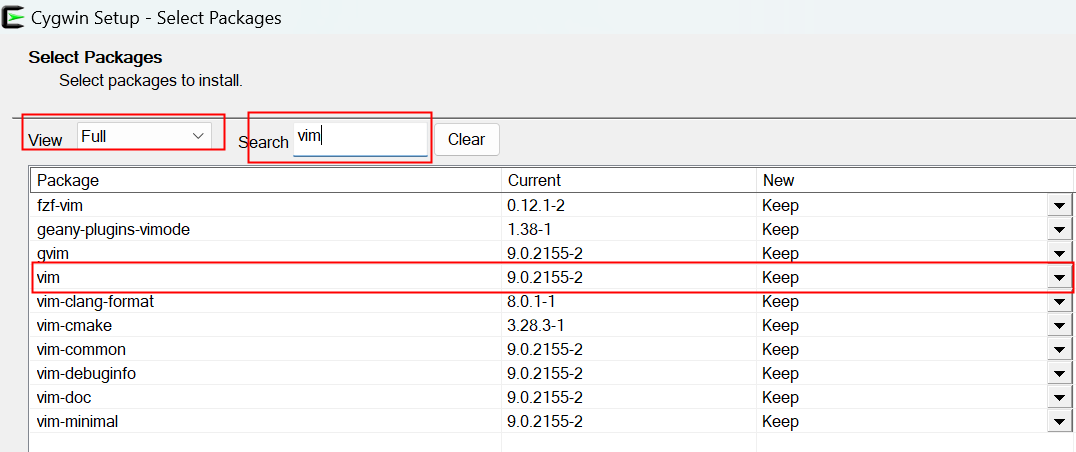The width and height of the screenshot is (1076, 452).
Task: Open the vim-debuginfo action dropdown arrow
Action: pos(1059,374)
